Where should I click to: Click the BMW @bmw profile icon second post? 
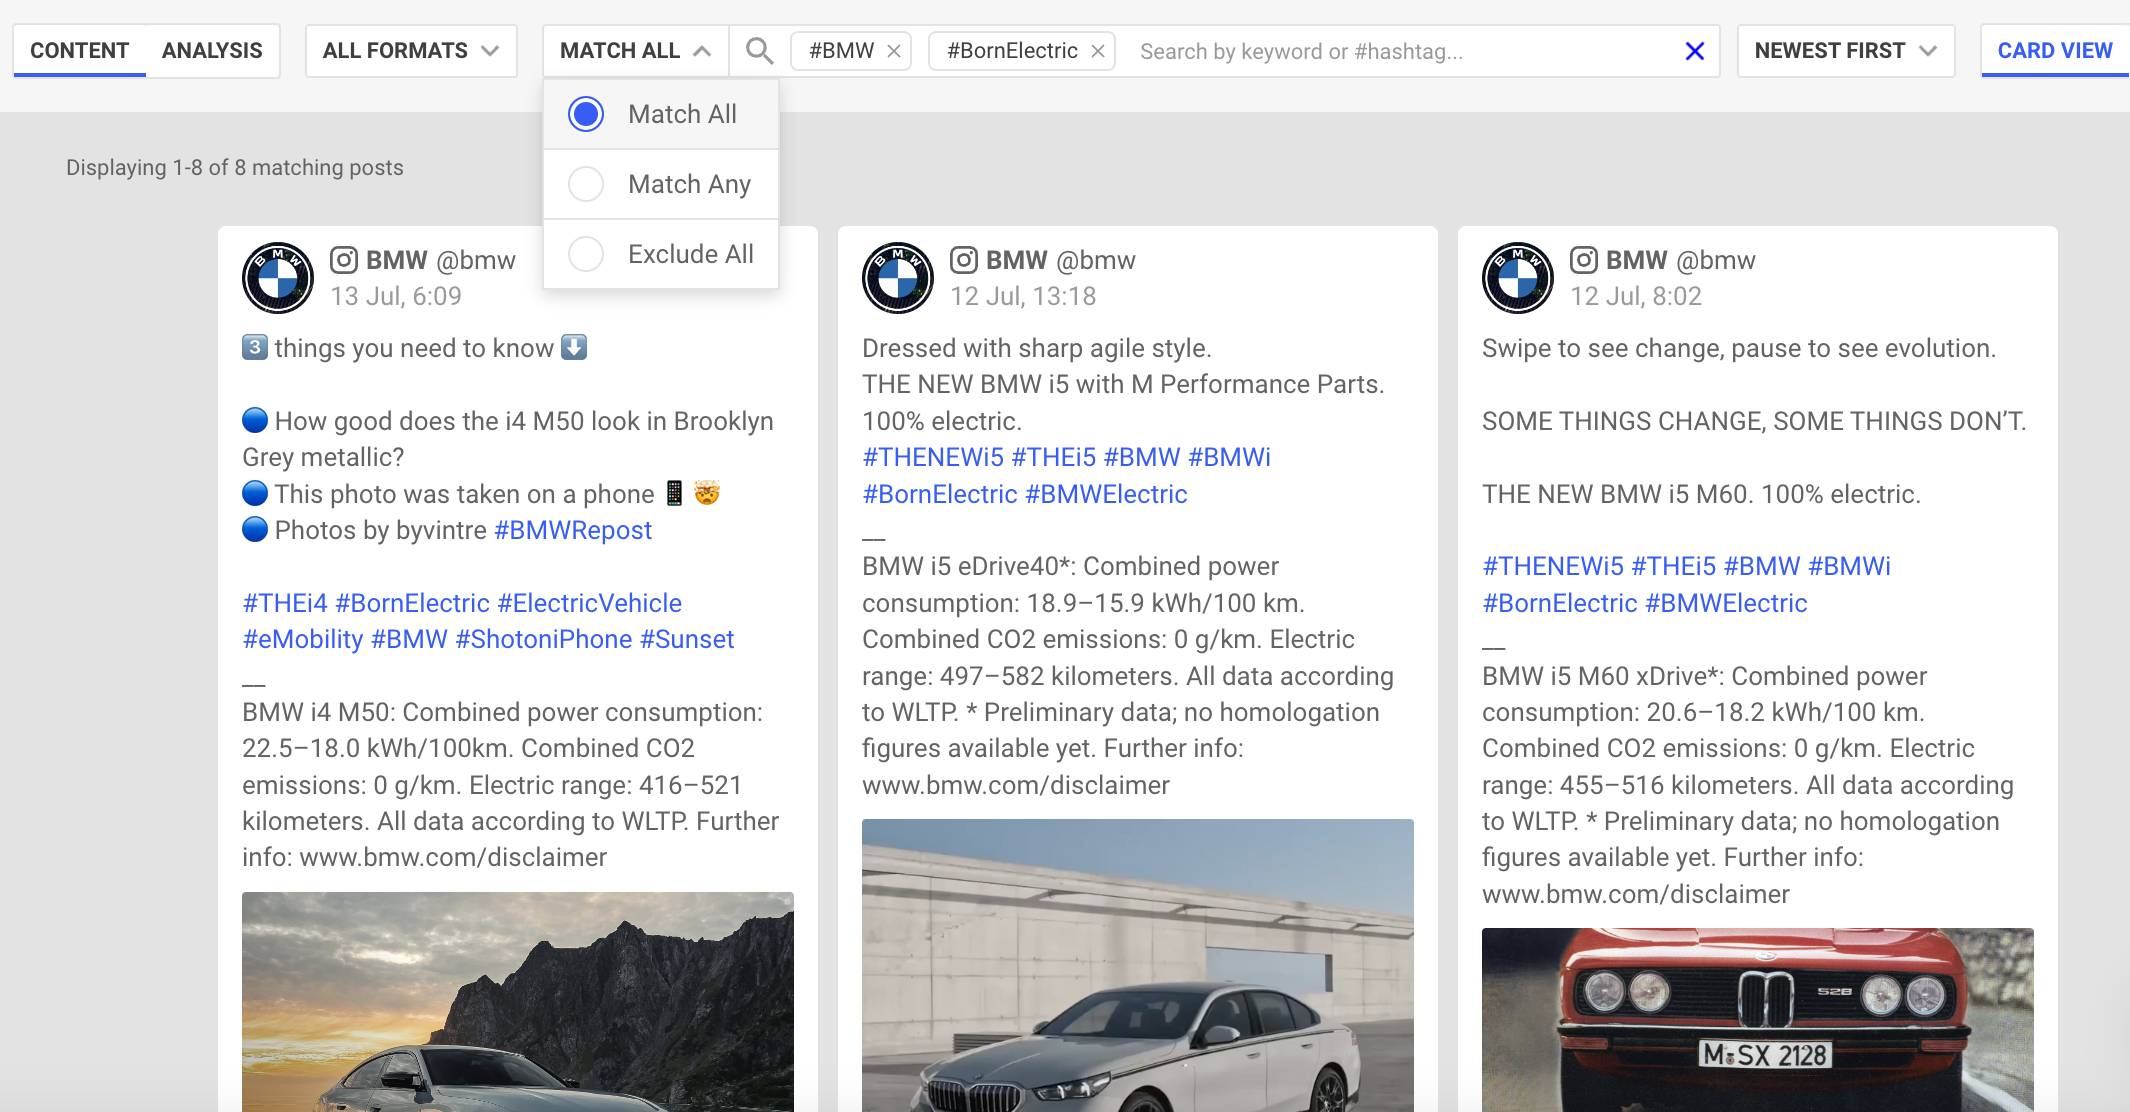pyautogui.click(x=897, y=276)
